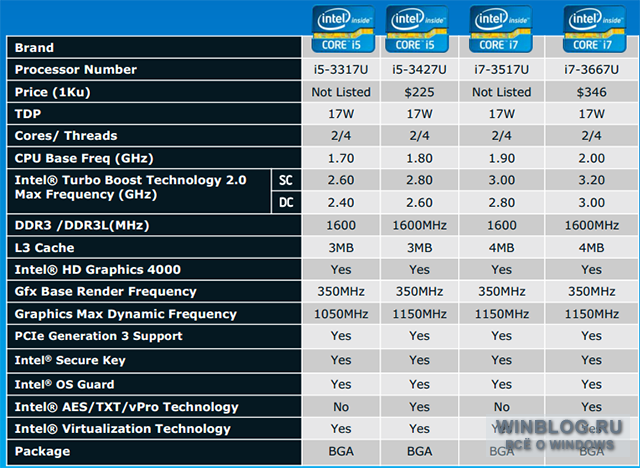The height and width of the screenshot is (468, 640).
Task: Click 'BGA' package cell for i5-3427U
Action: 419,451
